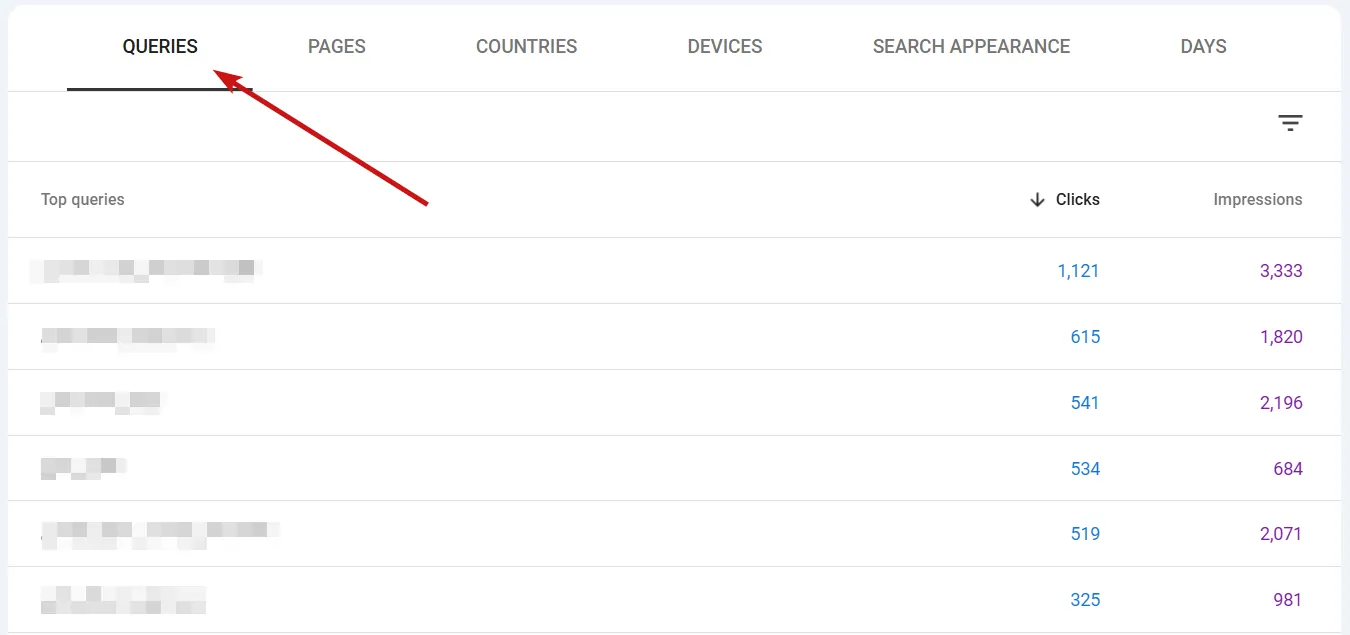Click the 541 clicks figure
The image size is (1350, 635).
click(1085, 402)
